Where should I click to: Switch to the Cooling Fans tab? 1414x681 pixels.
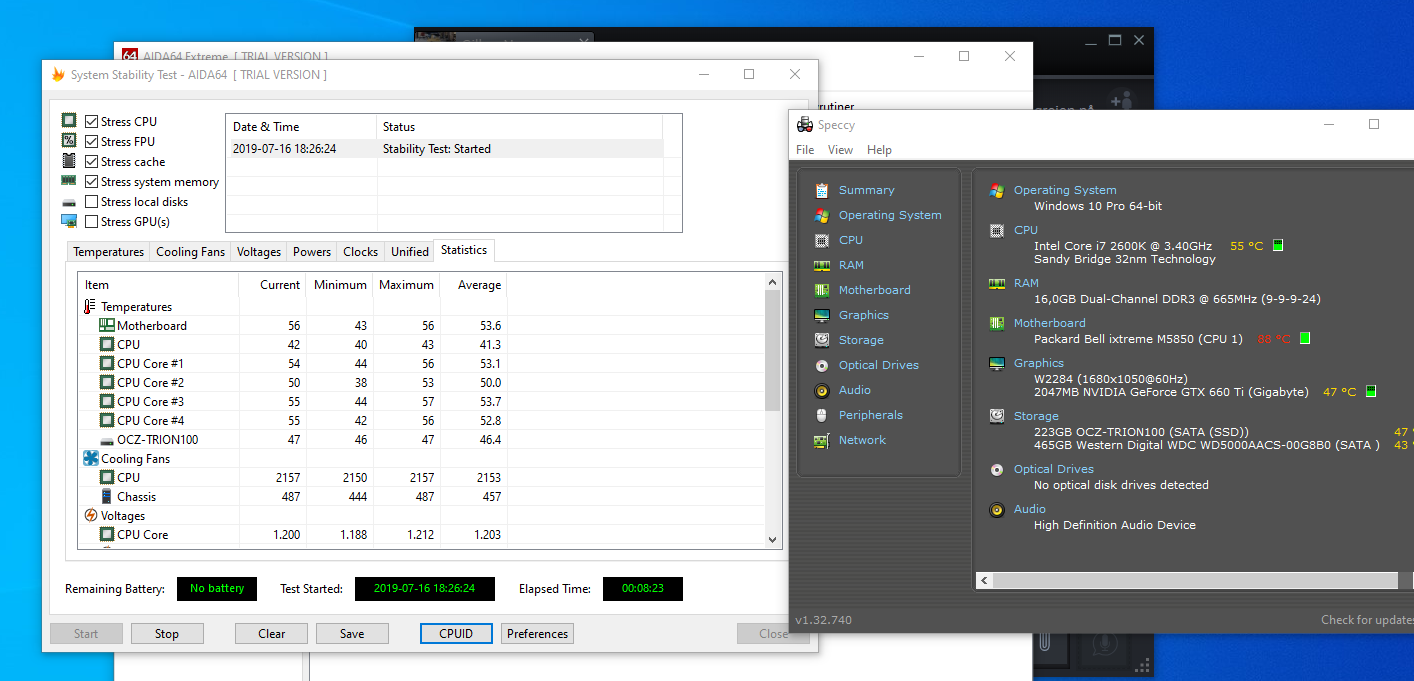[190, 252]
